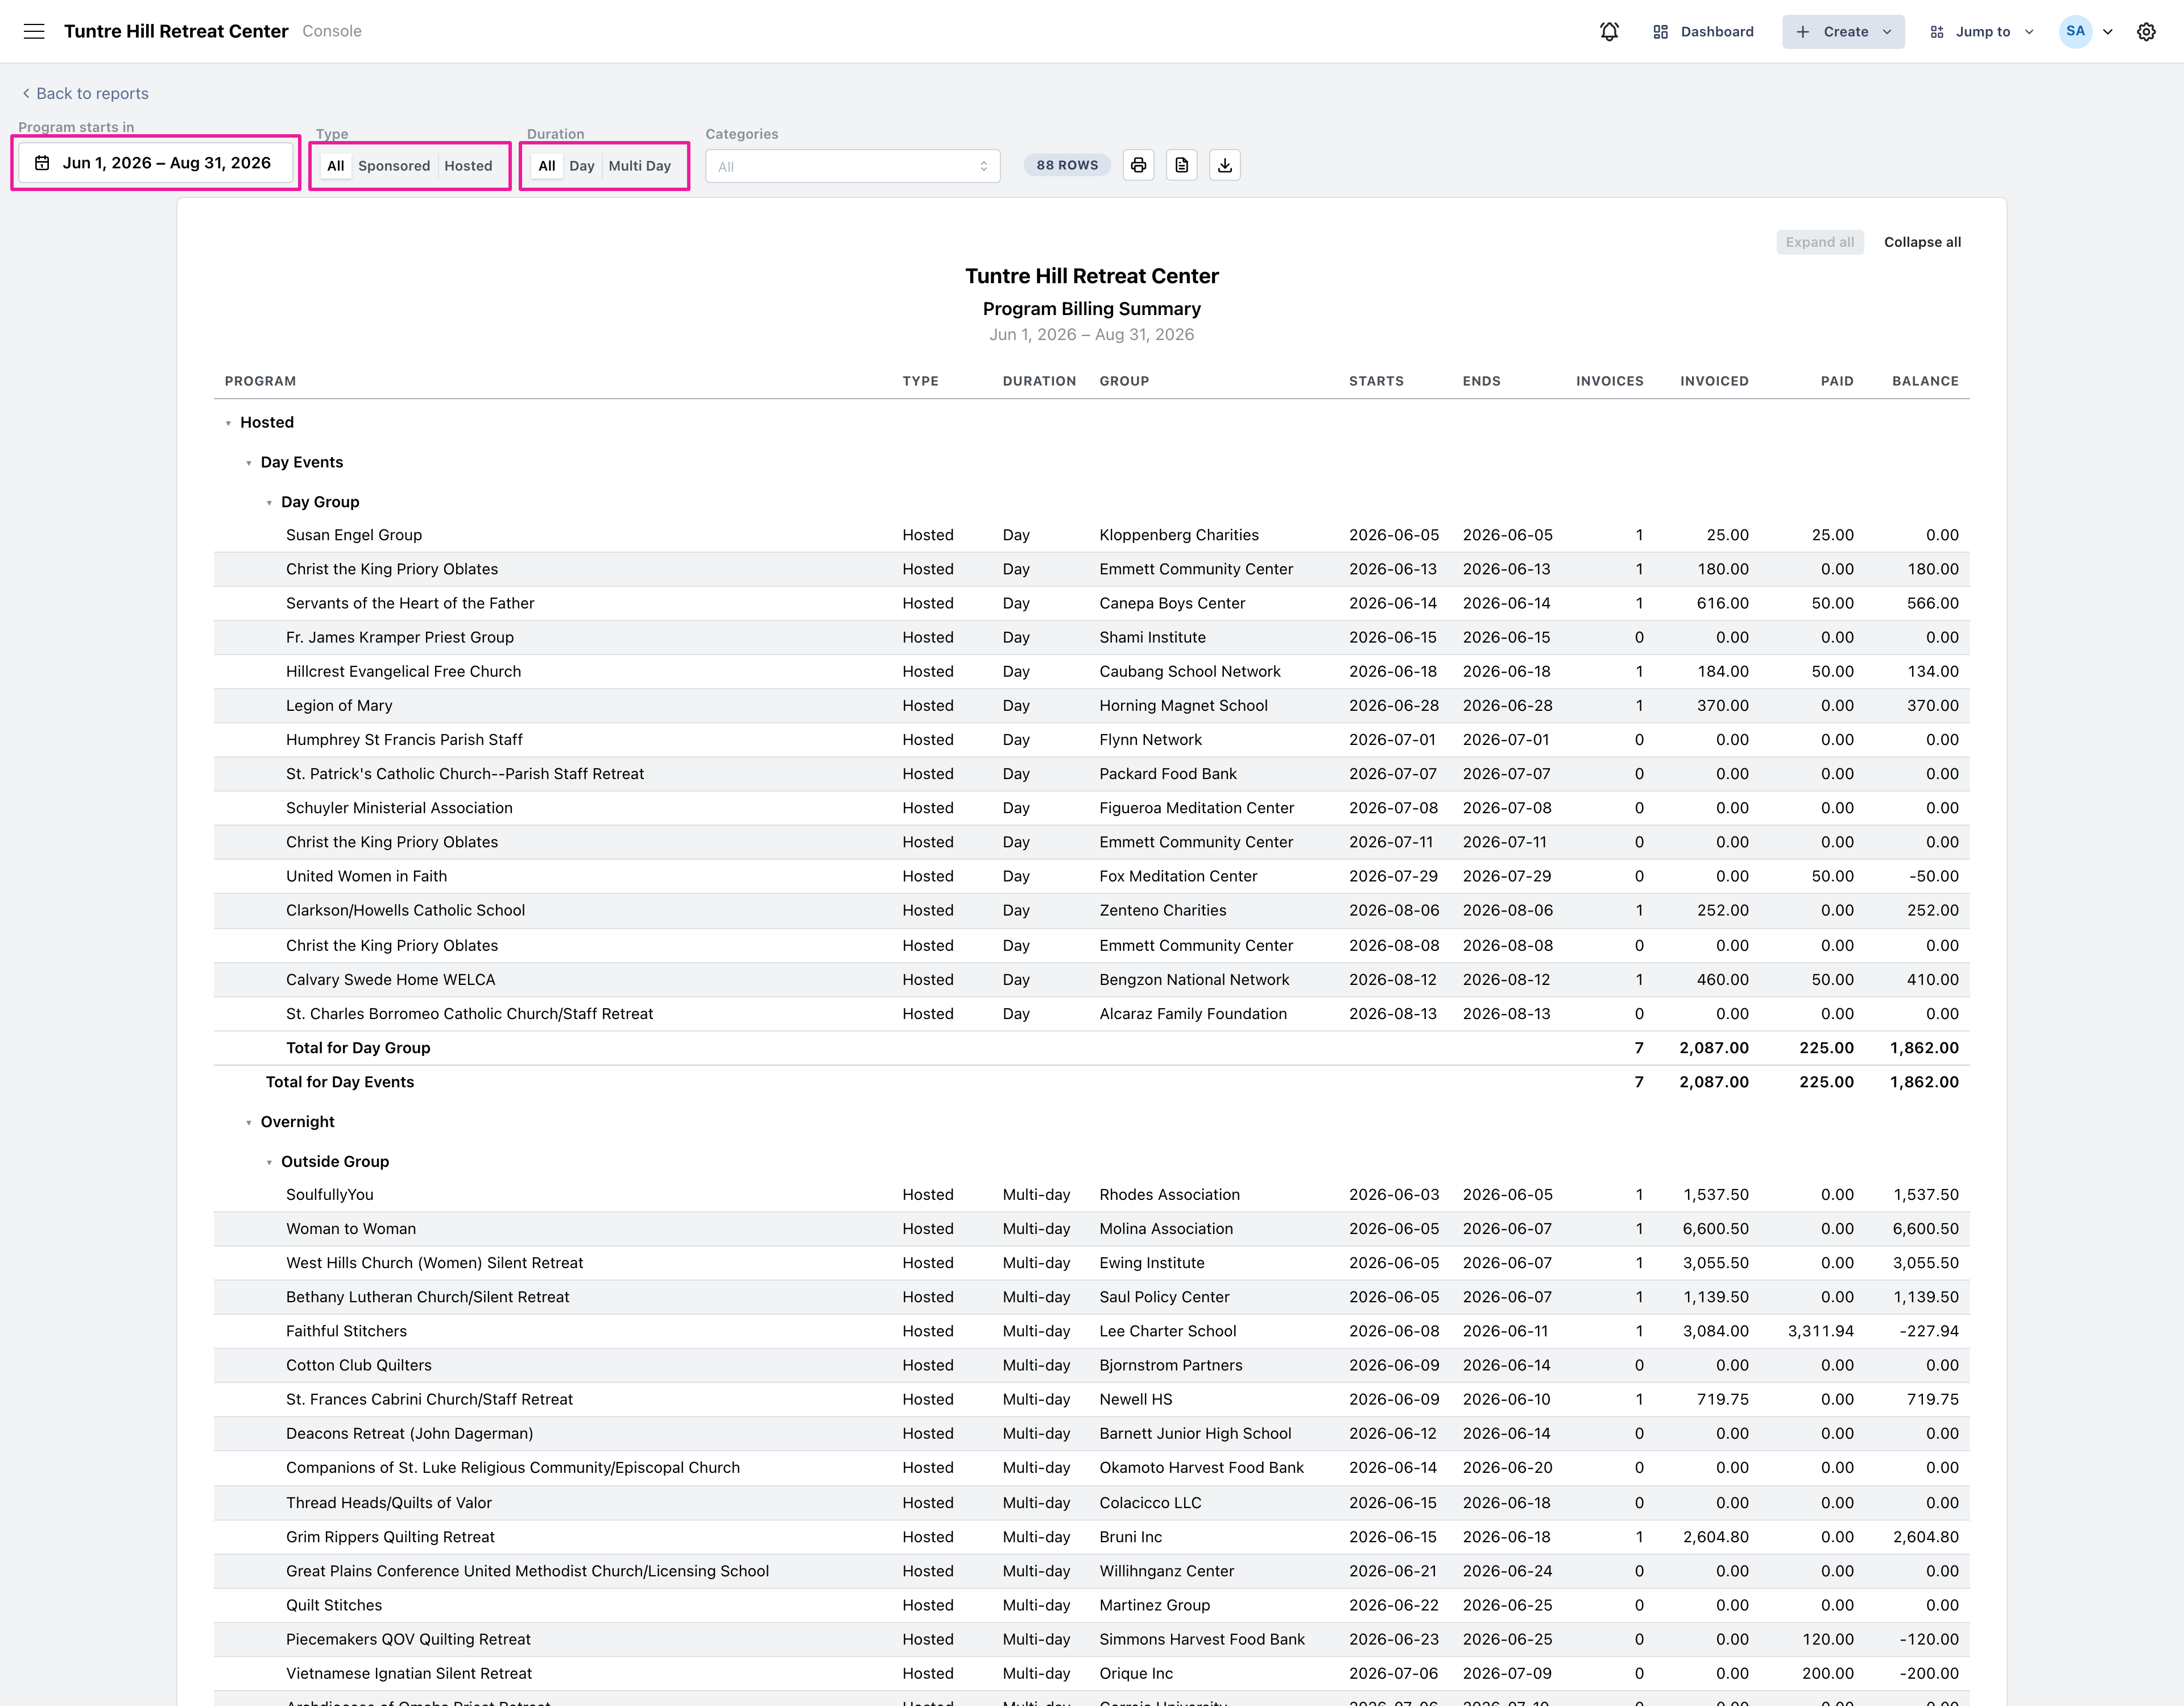Screen dimensions: 2184x1706
Task: Click the Kloppenberg Charities group cell
Action: point(1179,535)
